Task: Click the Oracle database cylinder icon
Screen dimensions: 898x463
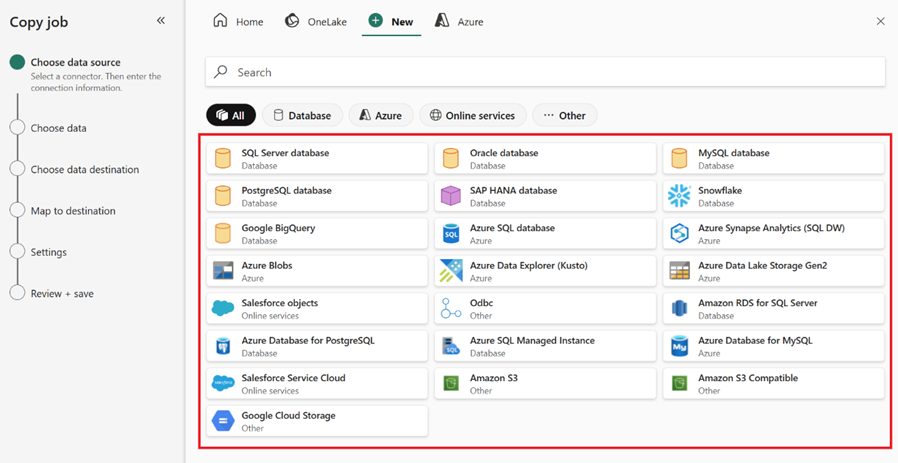Action: (451, 159)
